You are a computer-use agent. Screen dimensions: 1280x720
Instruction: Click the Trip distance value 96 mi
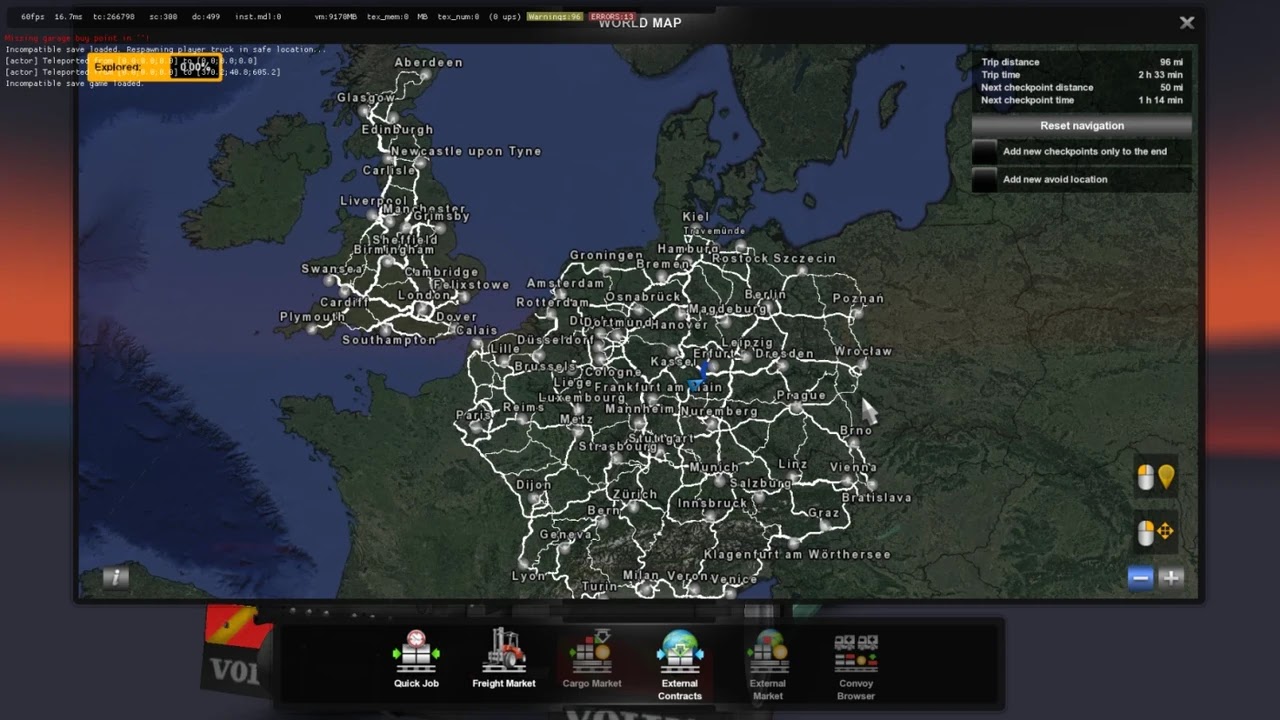[1171, 62]
